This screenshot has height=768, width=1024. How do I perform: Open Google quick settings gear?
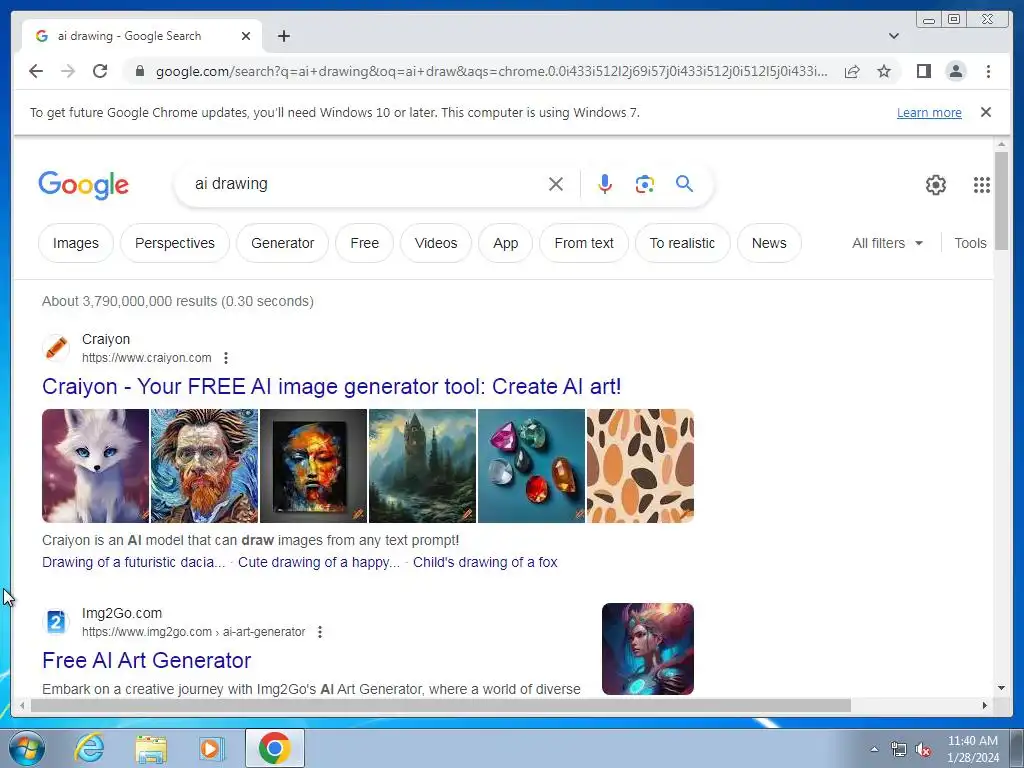[x=935, y=185]
